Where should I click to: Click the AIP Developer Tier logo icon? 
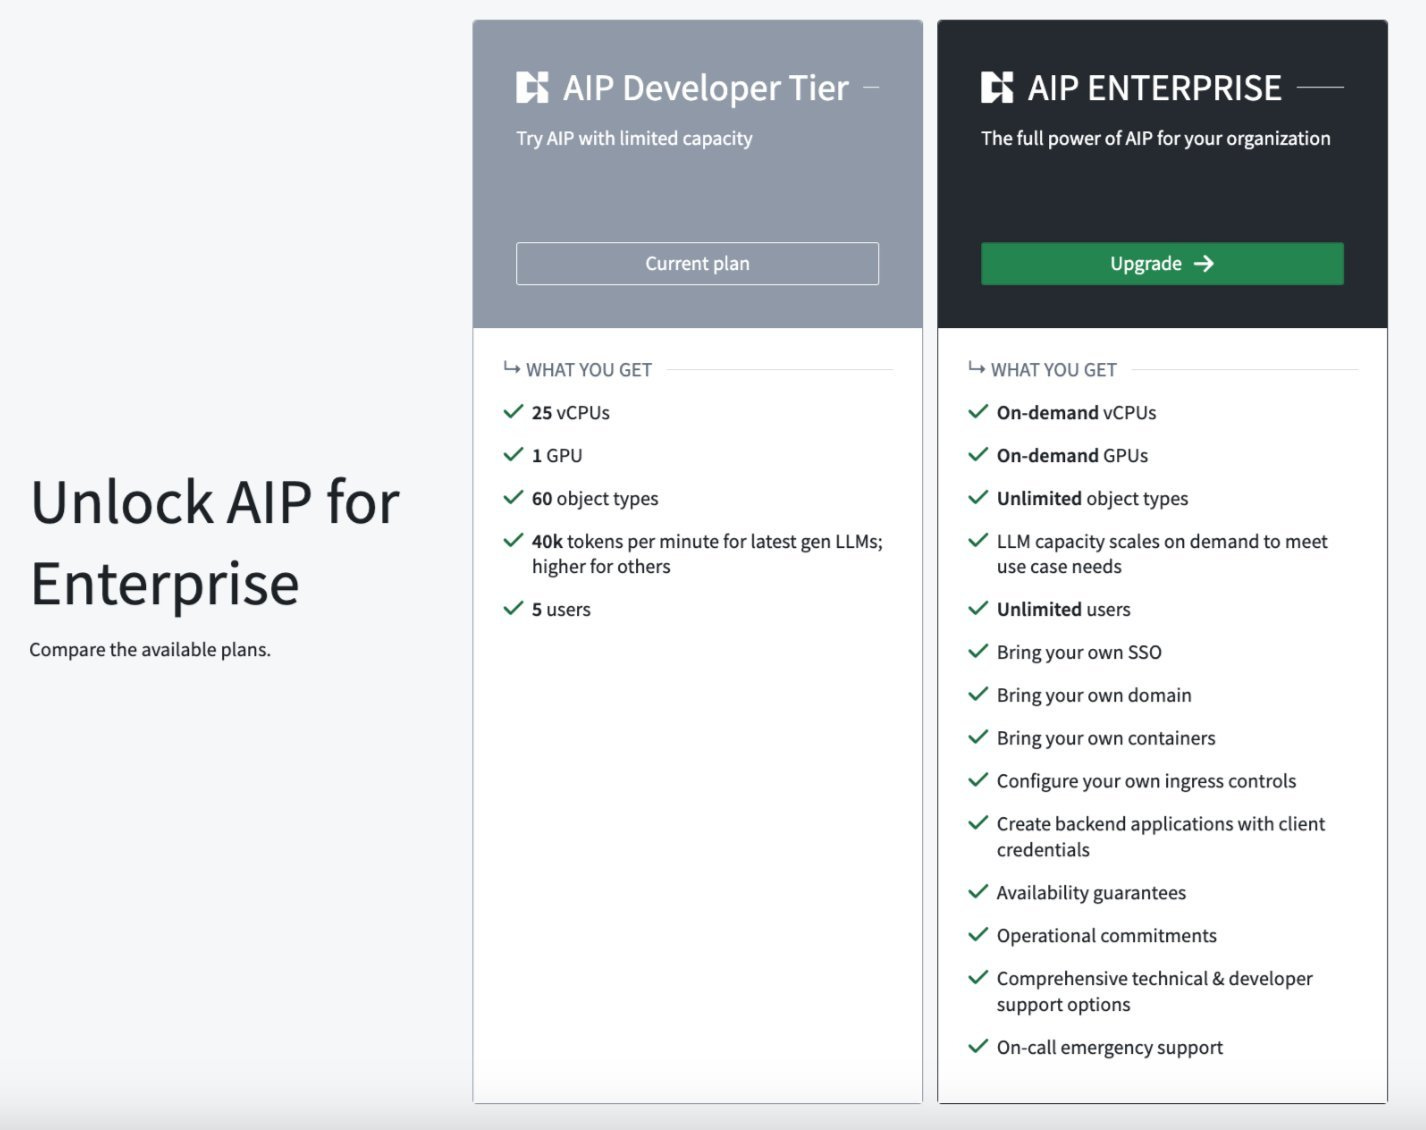click(x=532, y=88)
